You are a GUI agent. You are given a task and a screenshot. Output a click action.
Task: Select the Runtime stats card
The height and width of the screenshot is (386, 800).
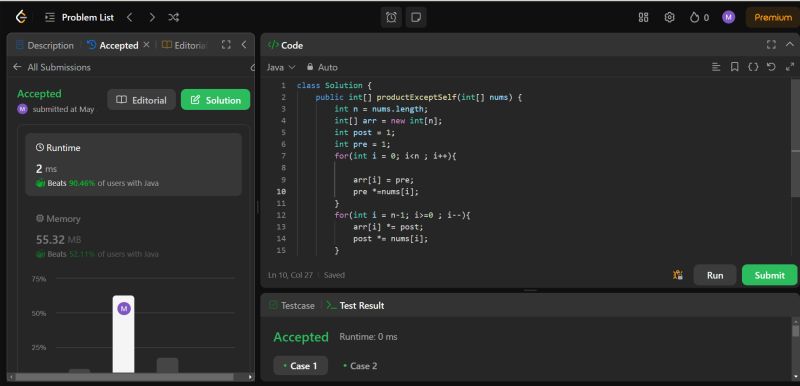134,165
